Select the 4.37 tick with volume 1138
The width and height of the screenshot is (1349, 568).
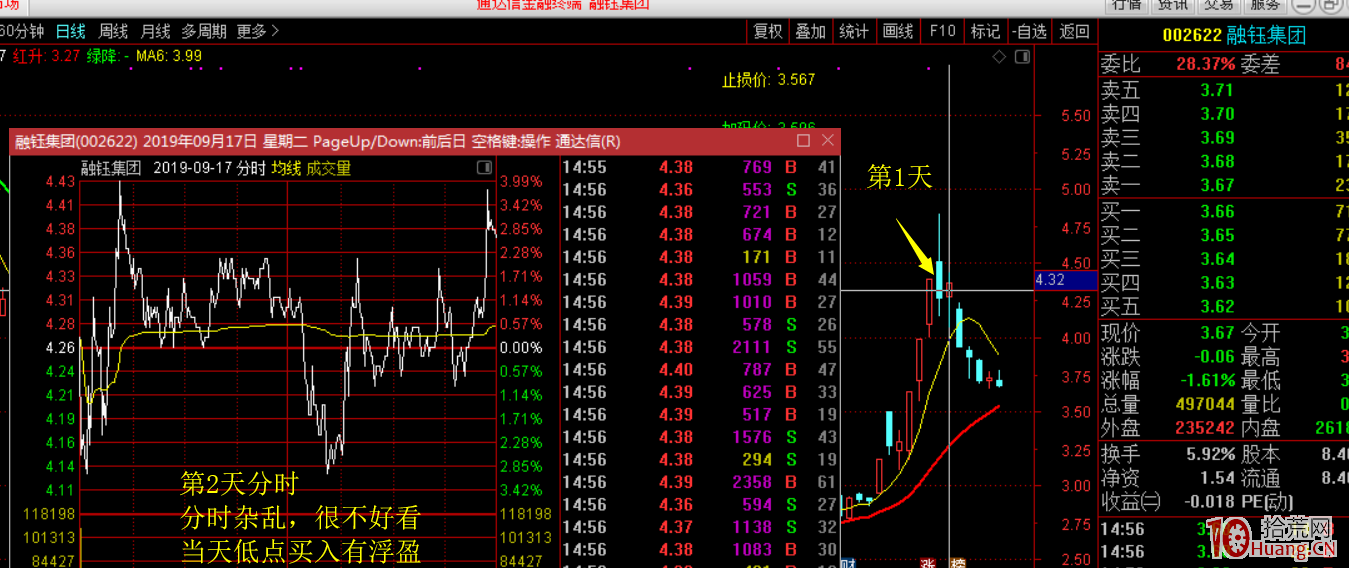[x=699, y=527]
